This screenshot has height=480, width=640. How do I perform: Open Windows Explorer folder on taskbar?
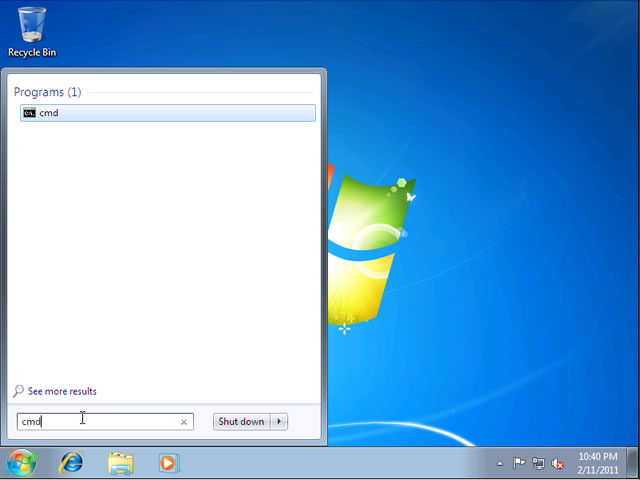point(121,463)
